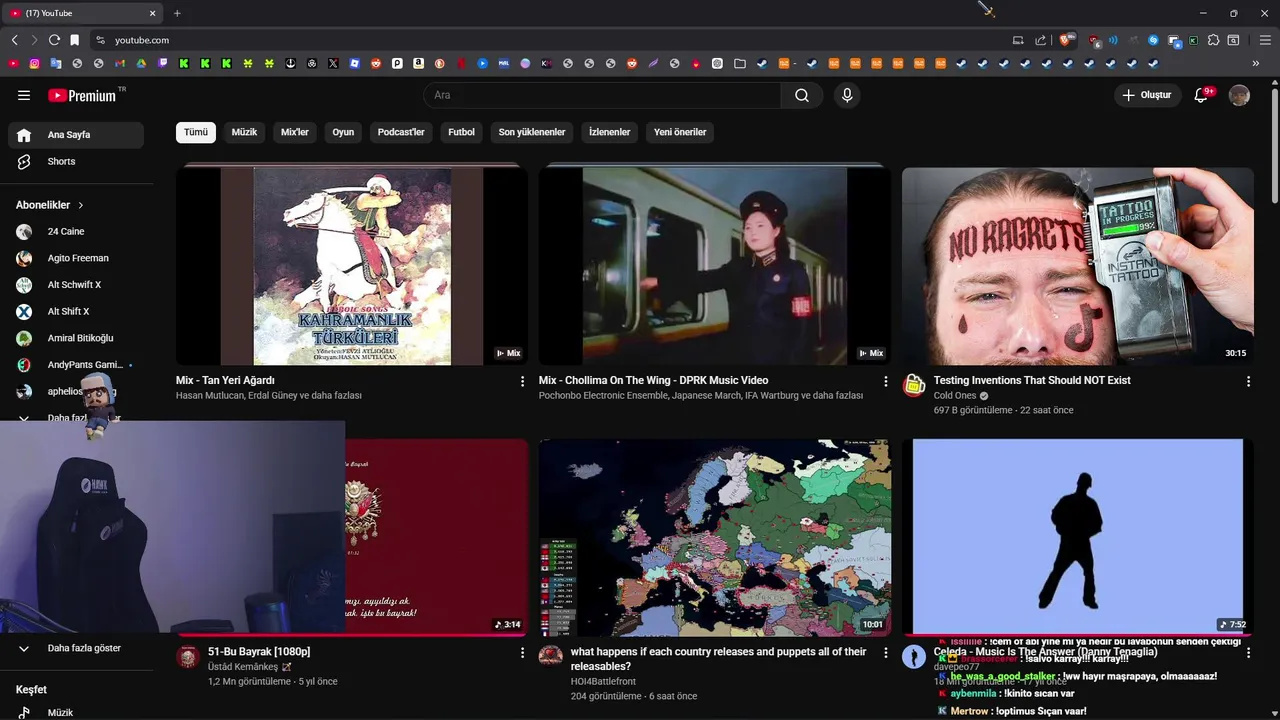
Task: Open Mix - Tan Yeri Ağardı thumbnail
Action: point(352,266)
